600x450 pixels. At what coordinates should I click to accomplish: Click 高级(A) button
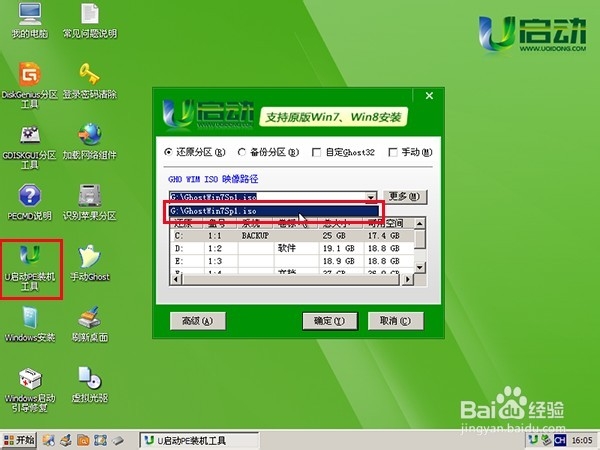pos(198,321)
